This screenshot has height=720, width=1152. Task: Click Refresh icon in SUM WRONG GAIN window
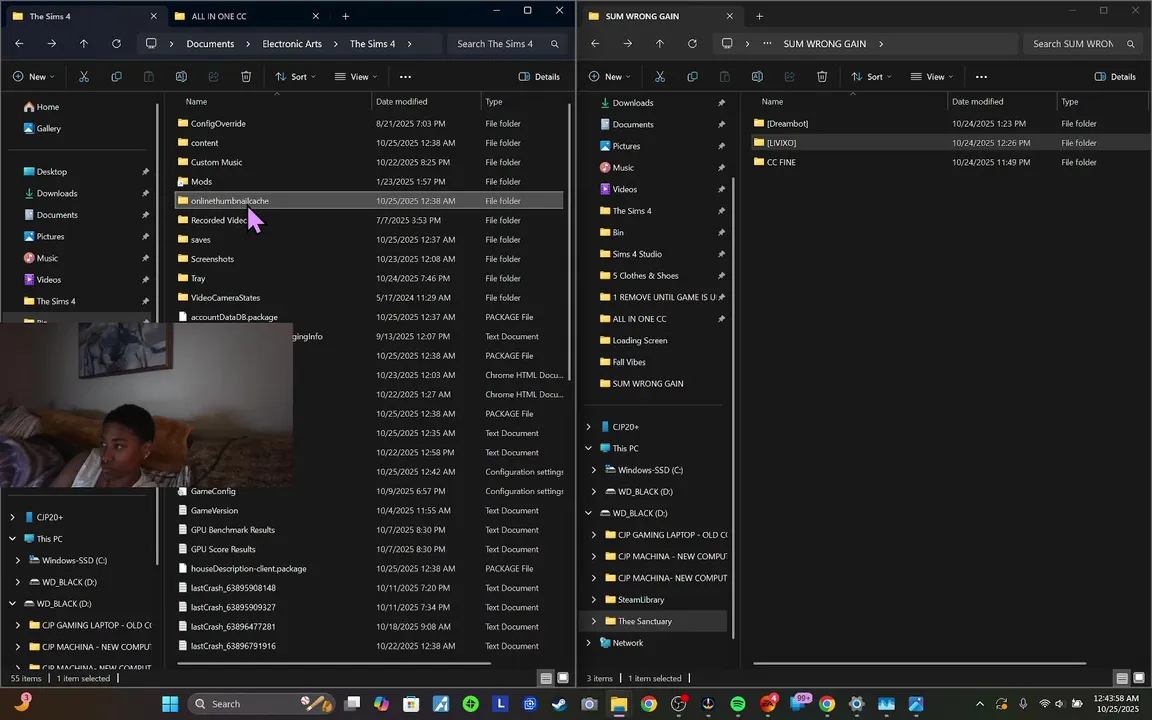[x=692, y=44]
